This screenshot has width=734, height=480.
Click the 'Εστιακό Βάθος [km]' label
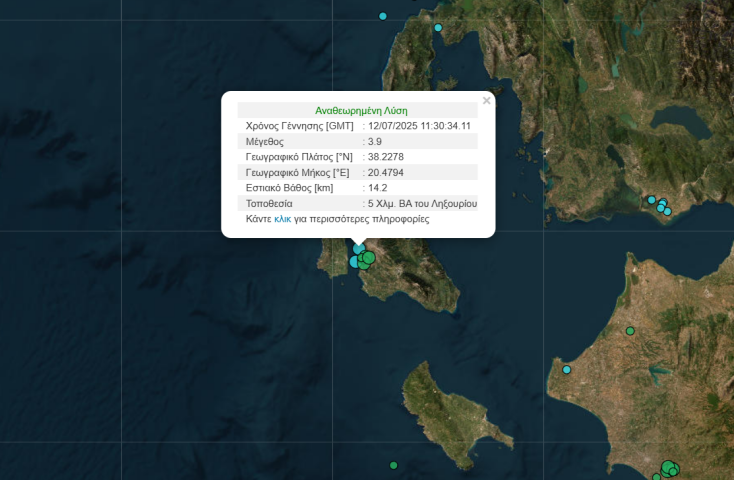(289, 188)
